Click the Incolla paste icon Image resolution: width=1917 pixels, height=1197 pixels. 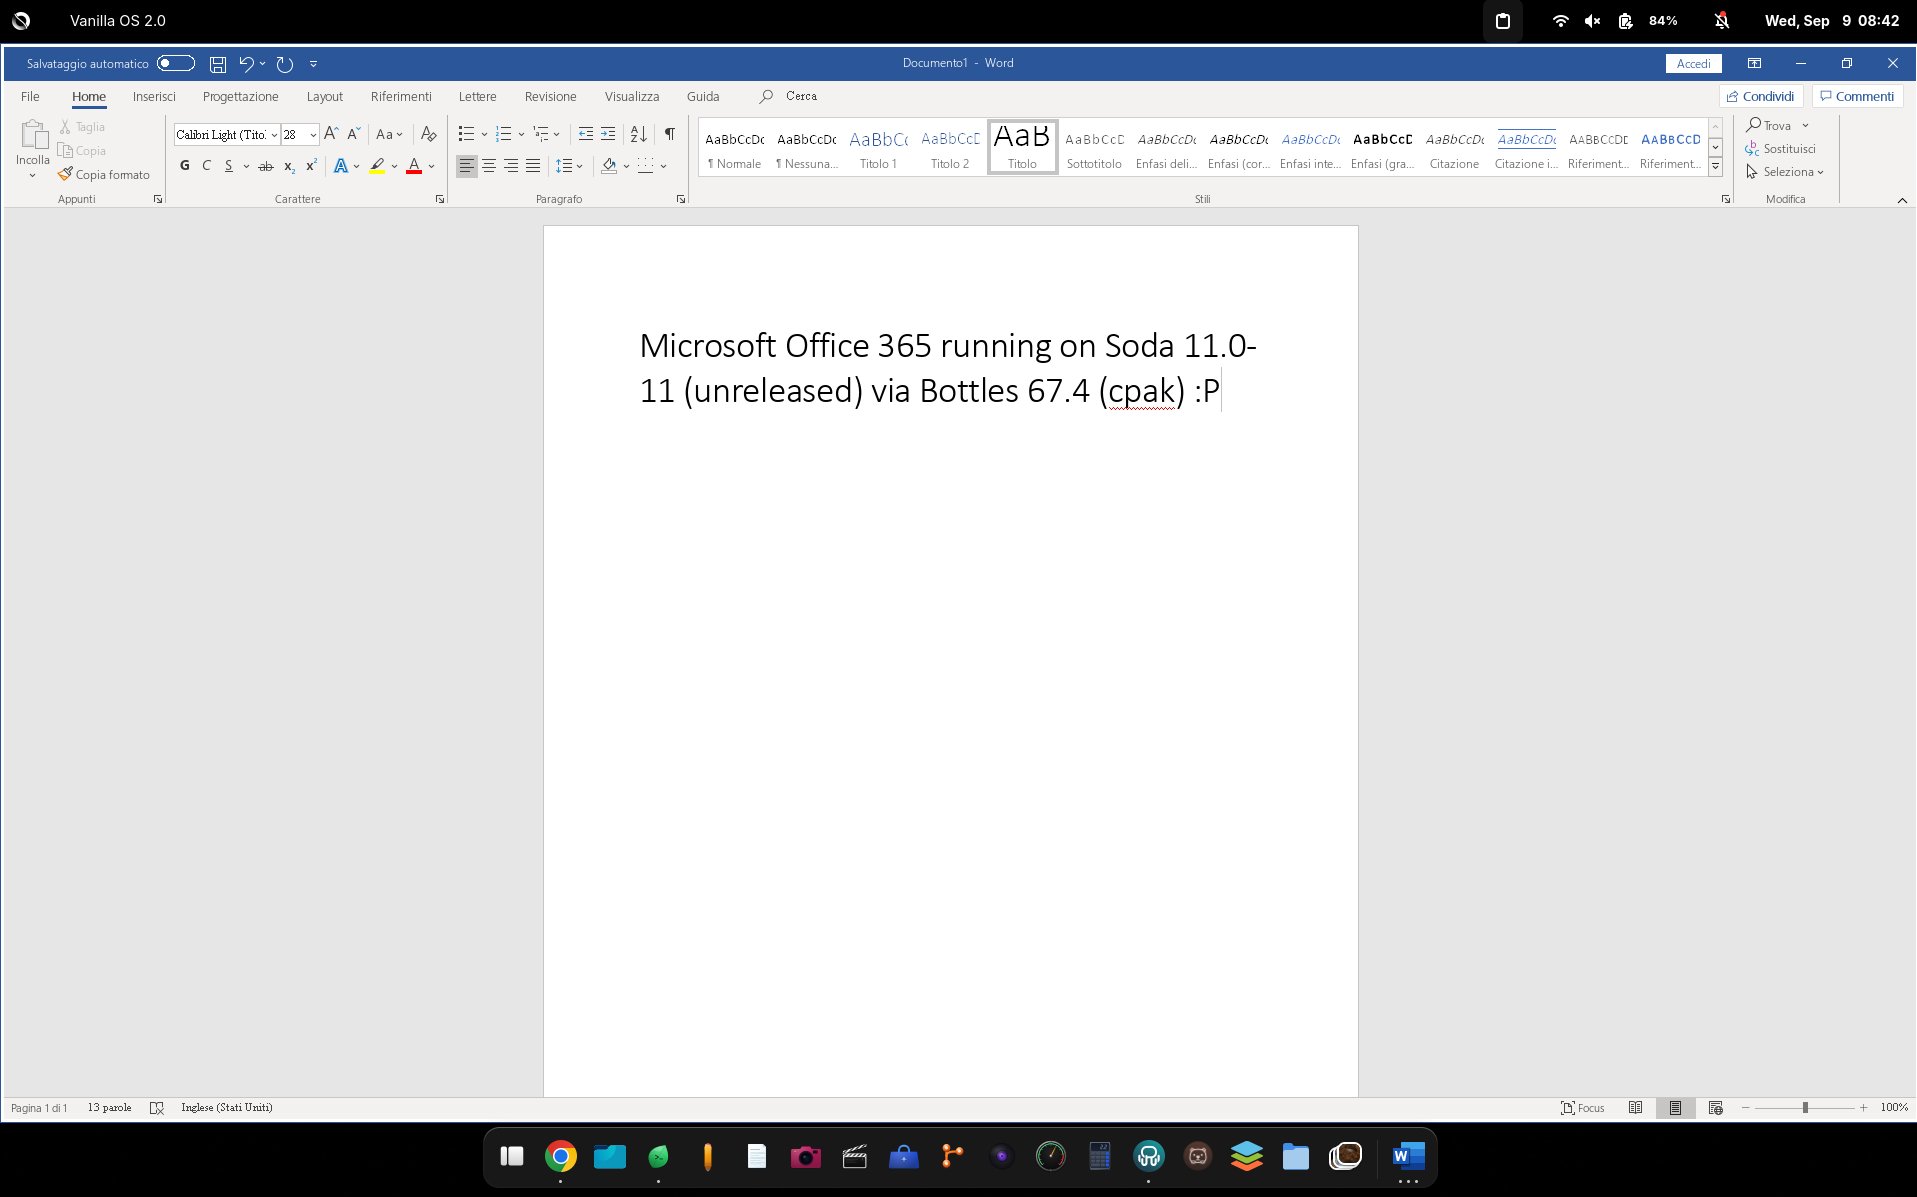coord(33,136)
